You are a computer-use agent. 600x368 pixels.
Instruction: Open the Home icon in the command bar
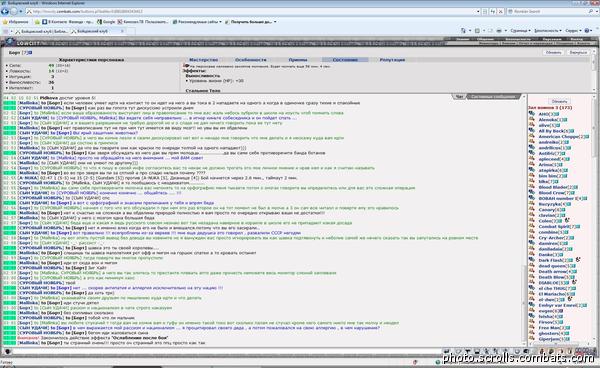[x=463, y=31]
